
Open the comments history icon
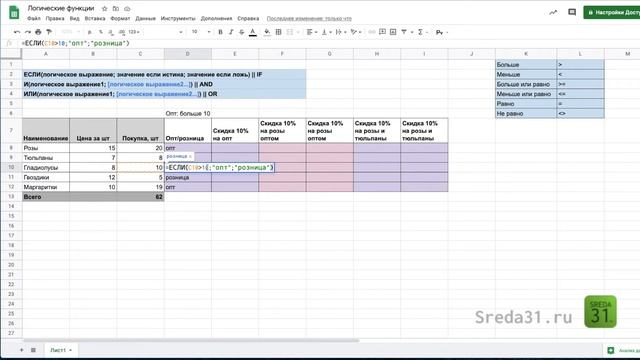click(x=572, y=12)
